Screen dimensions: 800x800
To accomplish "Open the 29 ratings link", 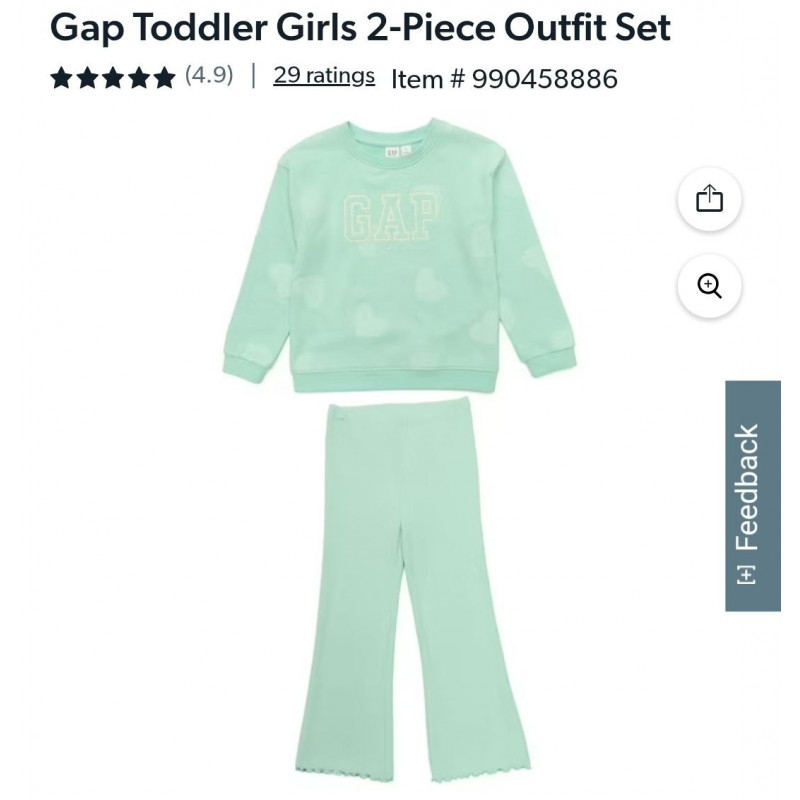I will coord(324,76).
